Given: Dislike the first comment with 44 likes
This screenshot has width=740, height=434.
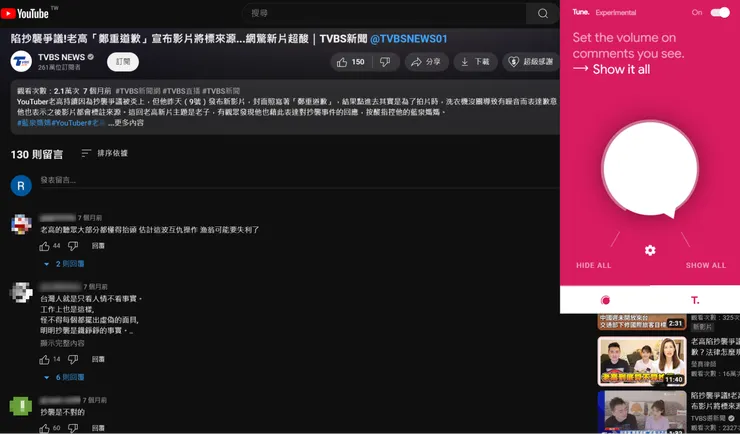Looking at the screenshot, I should coord(73,246).
